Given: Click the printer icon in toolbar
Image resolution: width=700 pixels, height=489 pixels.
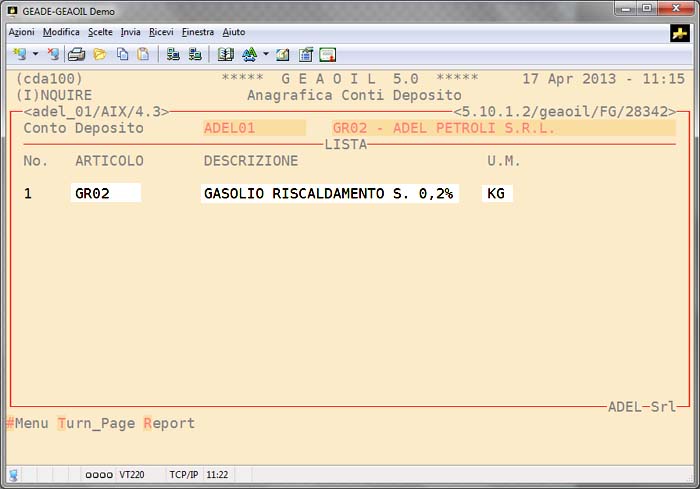Looking at the screenshot, I should click(77, 54).
